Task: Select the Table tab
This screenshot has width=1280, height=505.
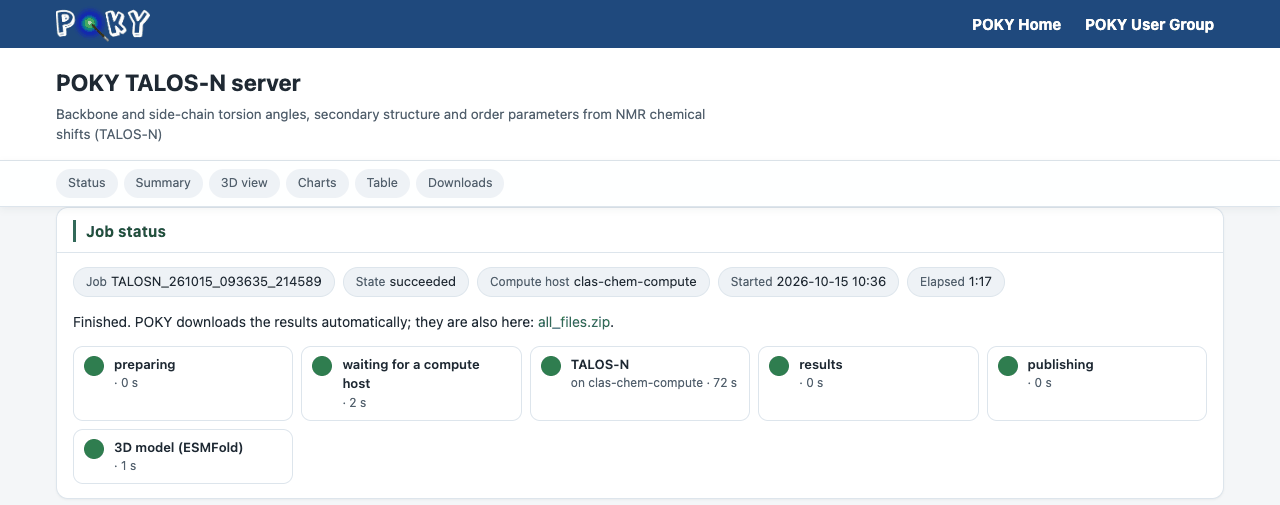Action: [382, 183]
